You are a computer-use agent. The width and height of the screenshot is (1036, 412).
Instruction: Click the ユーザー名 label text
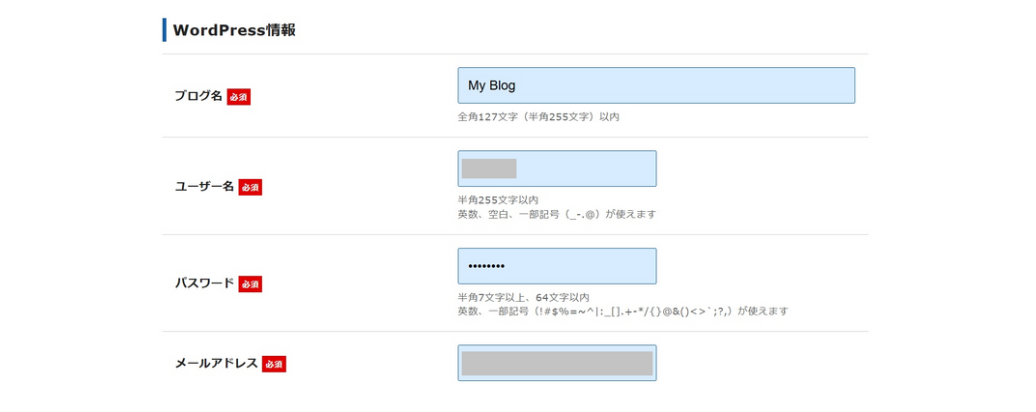pos(204,187)
